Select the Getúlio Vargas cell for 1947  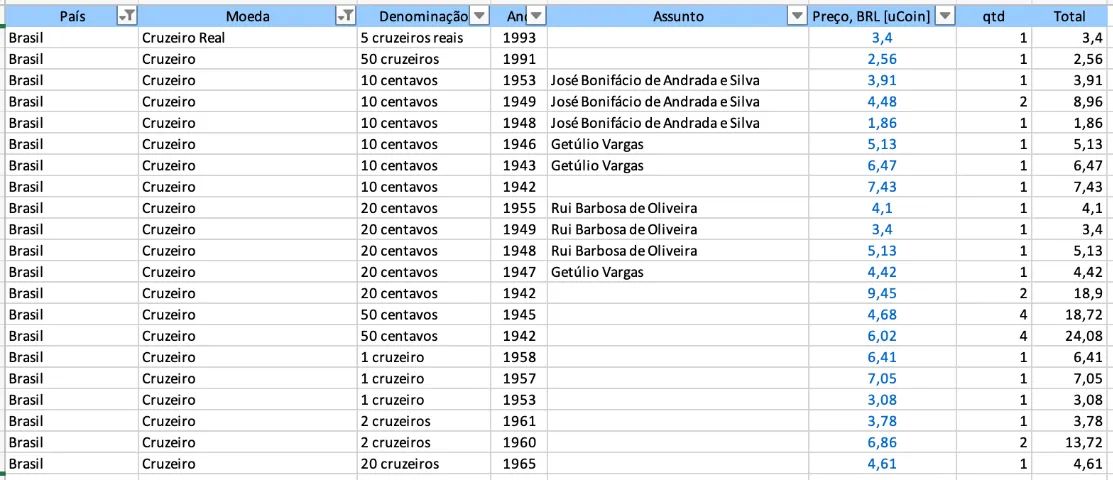pos(678,272)
